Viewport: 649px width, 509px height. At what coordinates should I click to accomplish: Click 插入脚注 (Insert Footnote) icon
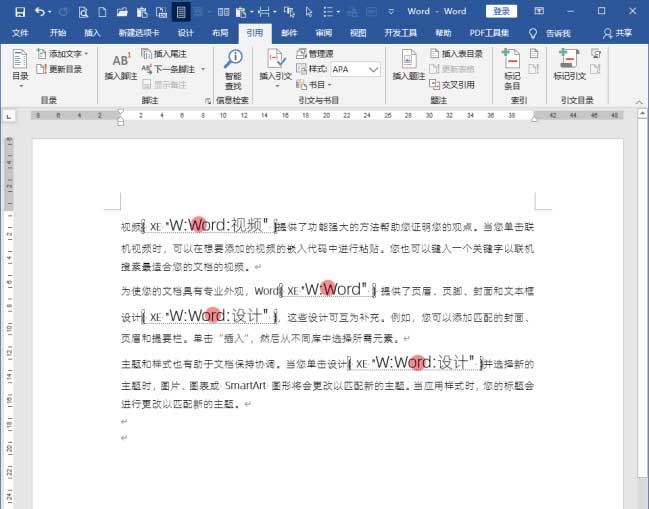point(120,66)
